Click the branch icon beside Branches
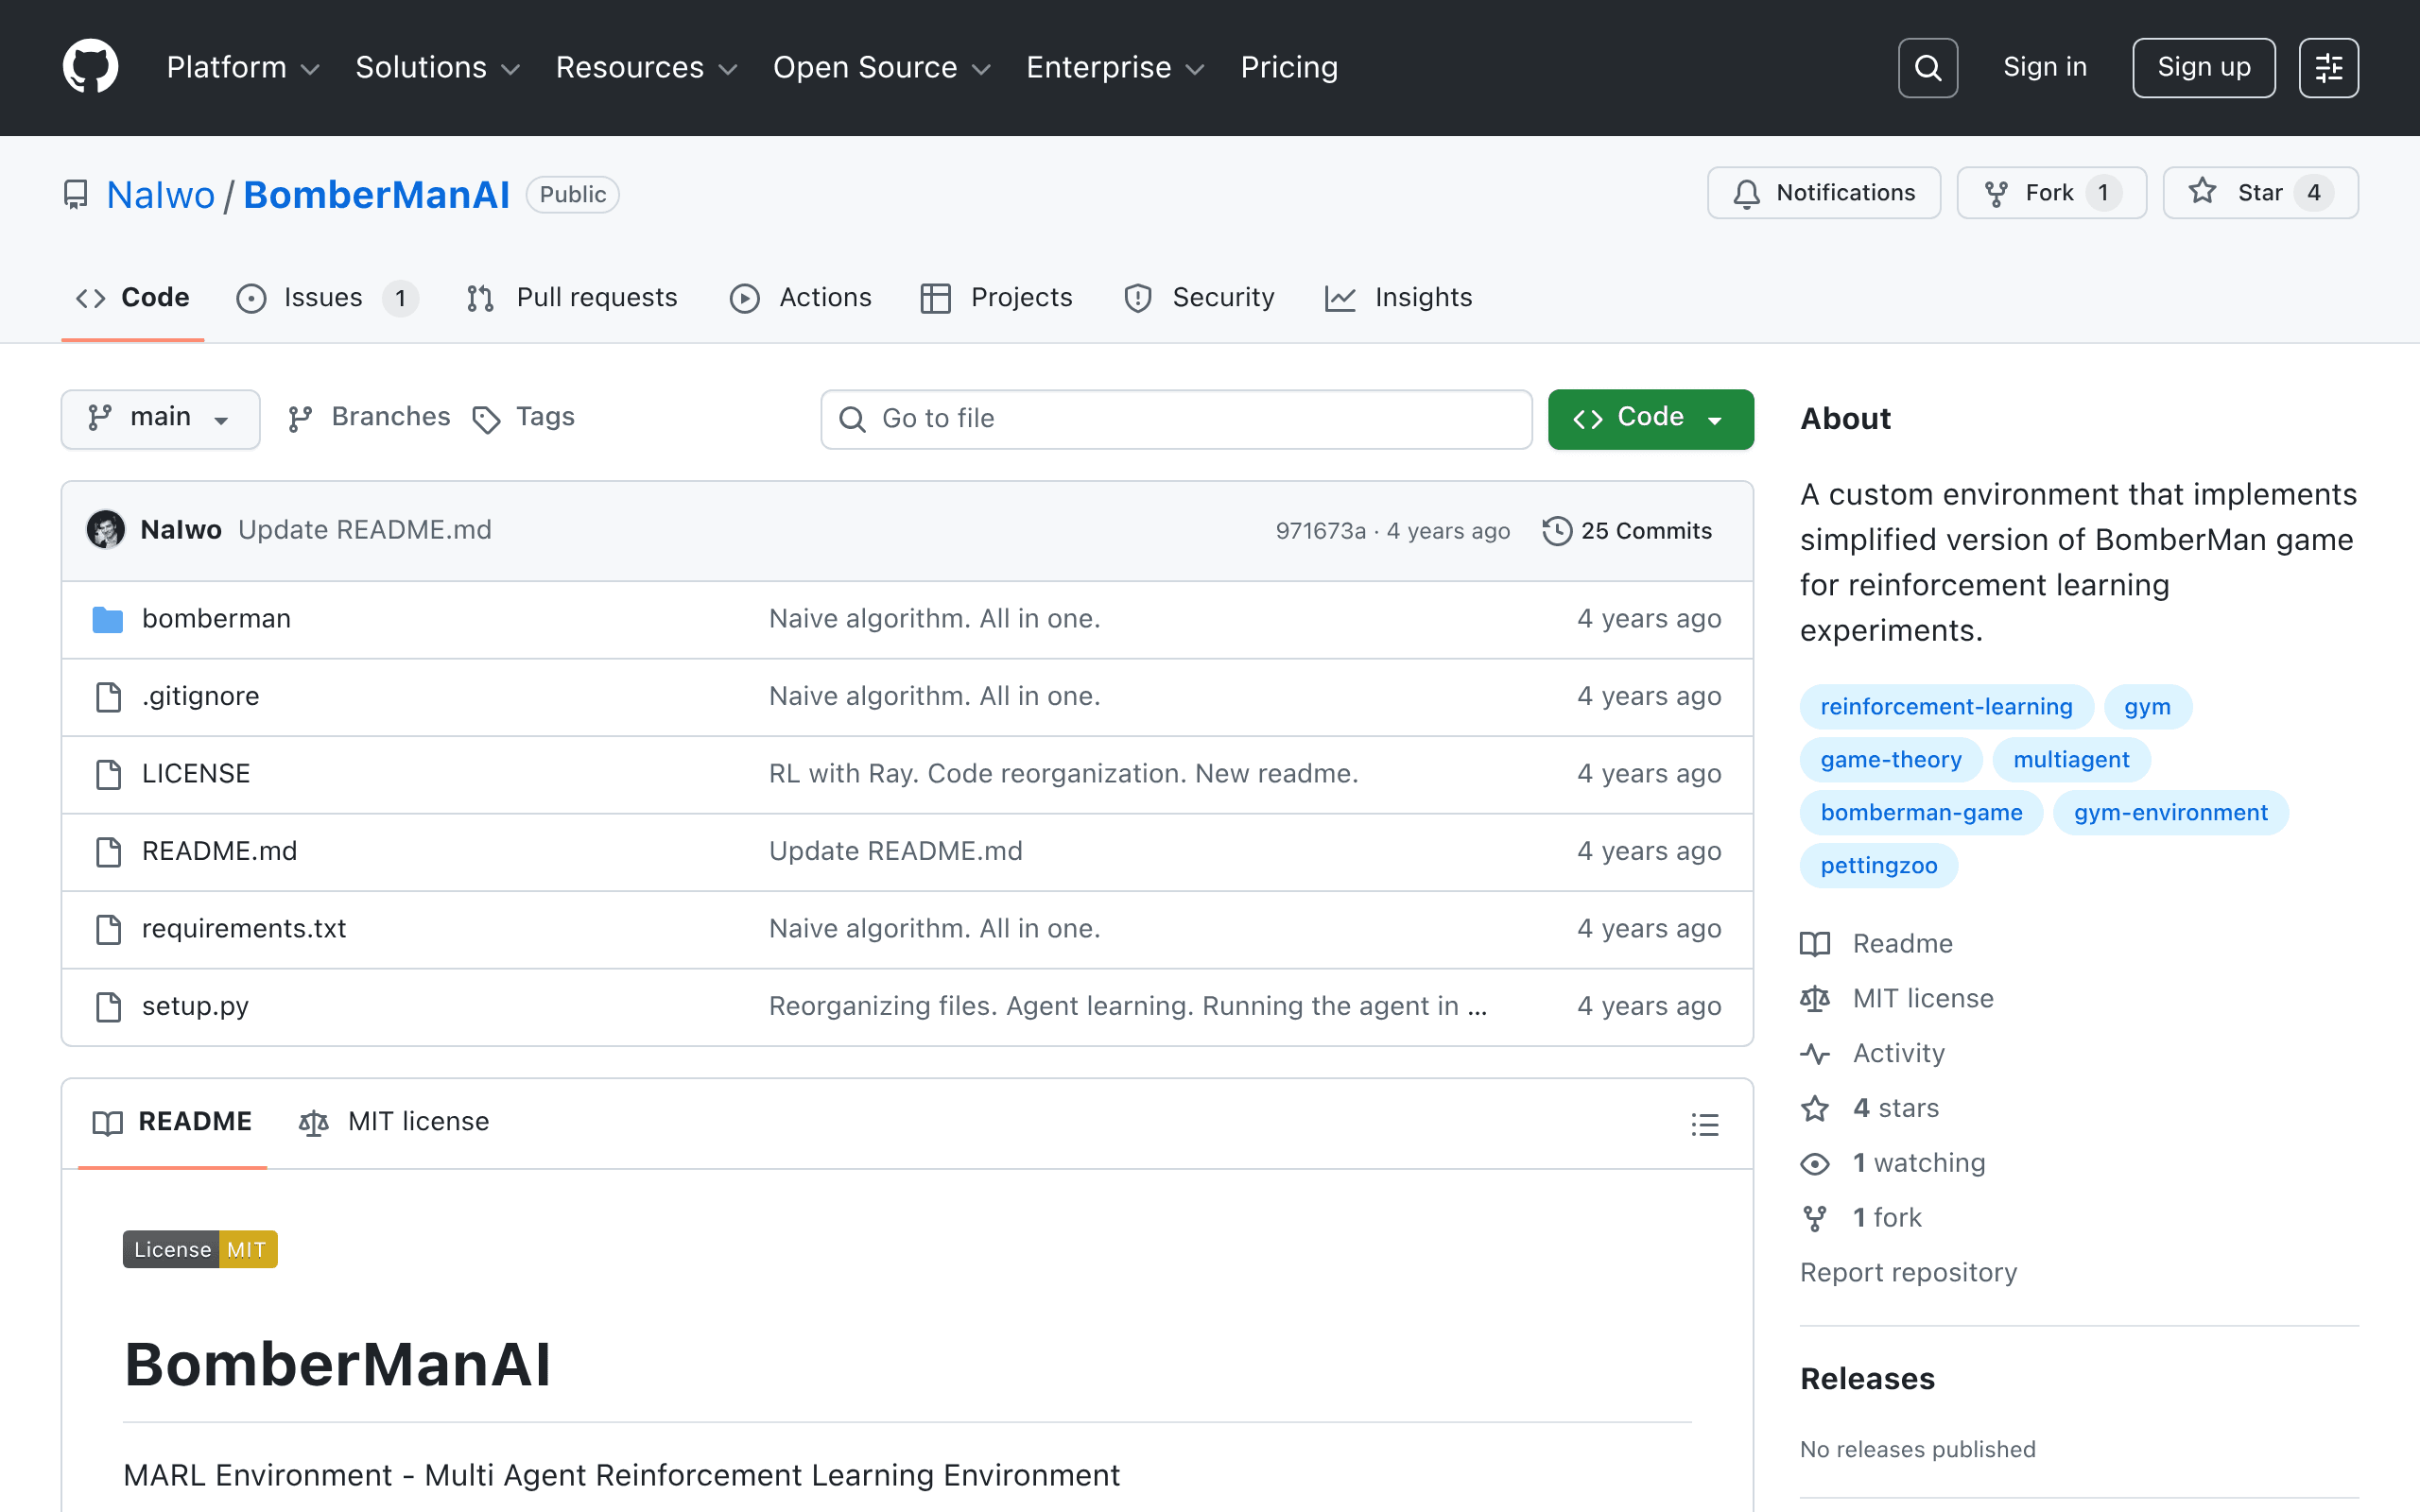The width and height of the screenshot is (2420, 1512). click(x=300, y=419)
